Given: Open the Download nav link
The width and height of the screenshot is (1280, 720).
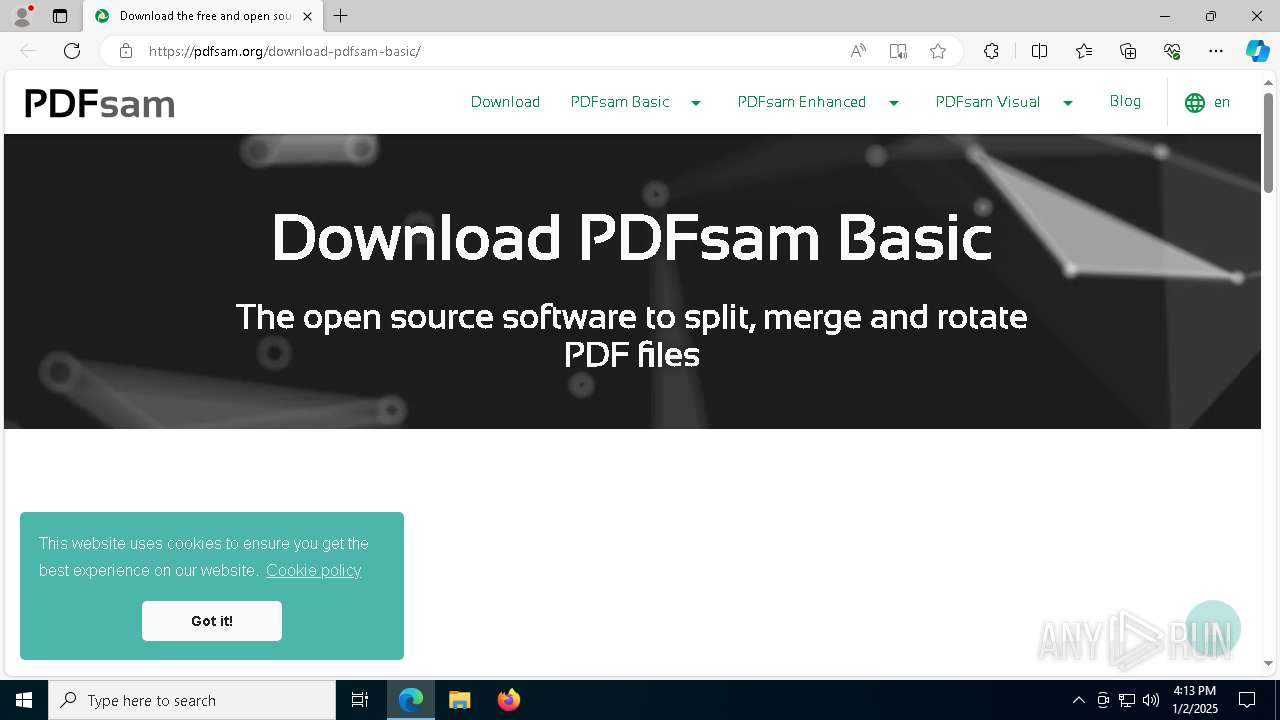Looking at the screenshot, I should coord(505,102).
